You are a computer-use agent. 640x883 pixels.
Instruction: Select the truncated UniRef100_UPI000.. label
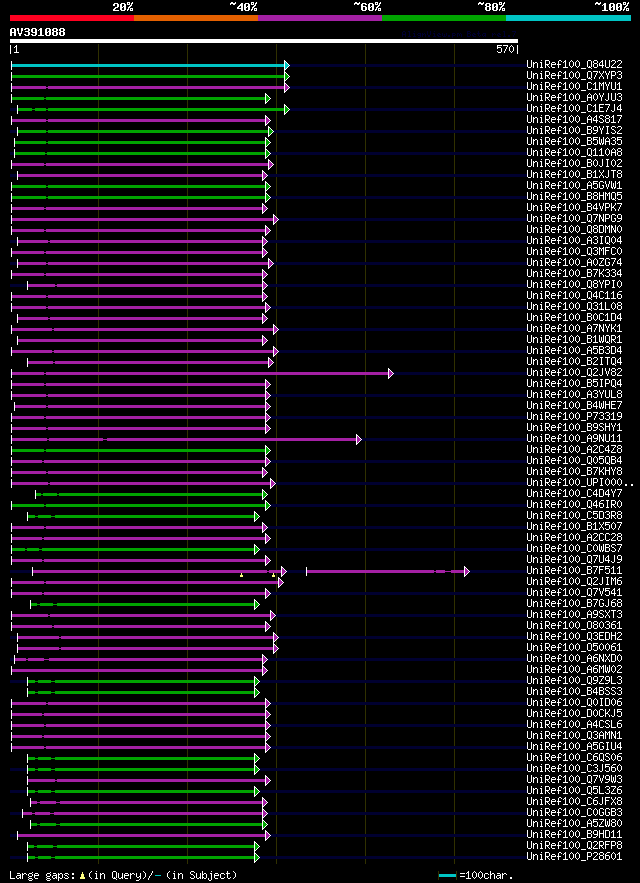point(580,483)
